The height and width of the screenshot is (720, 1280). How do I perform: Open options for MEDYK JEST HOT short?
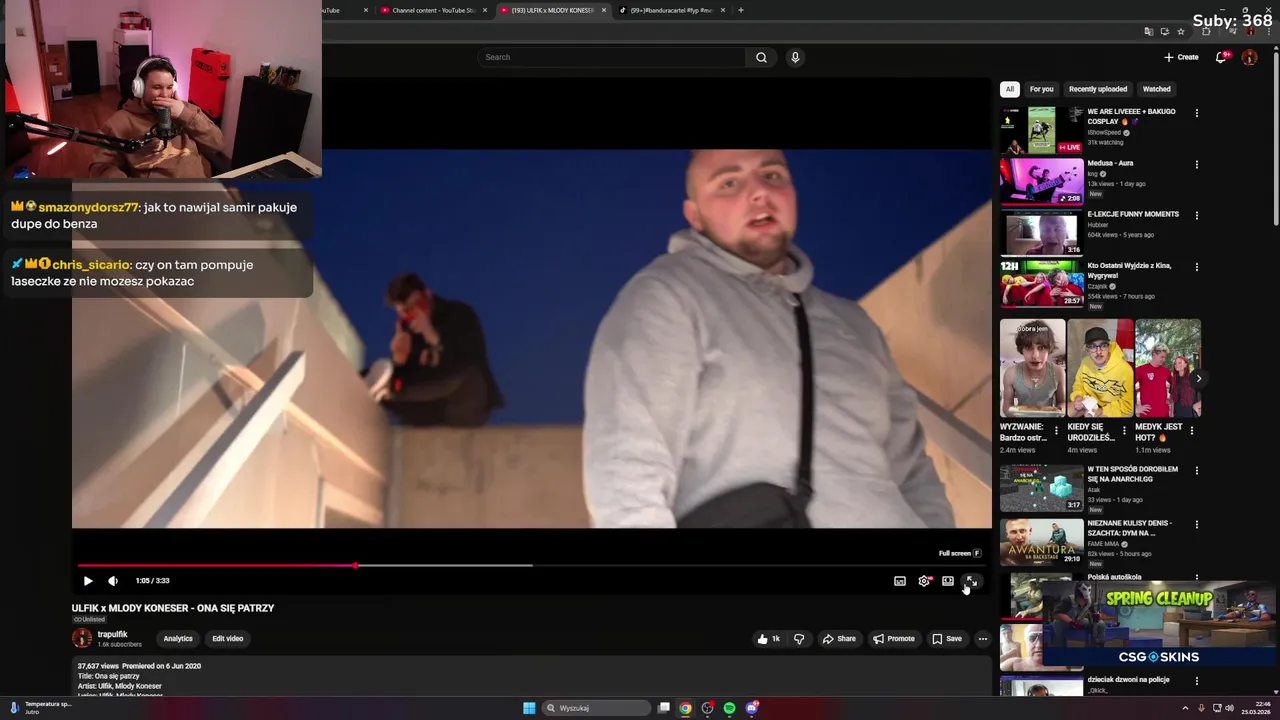coord(1192,431)
